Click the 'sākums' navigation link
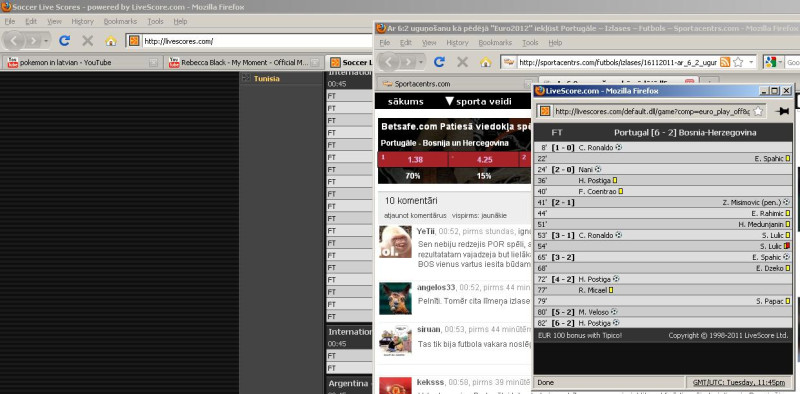The height and width of the screenshot is (394, 800). [406, 101]
